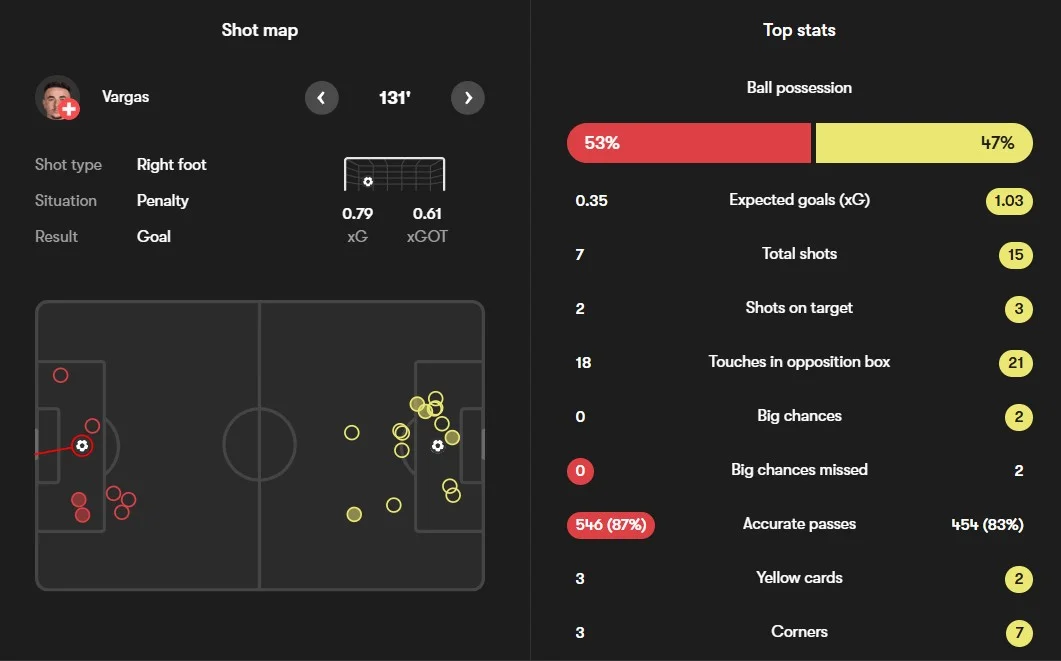Go to the next shot arrow
The height and width of the screenshot is (661, 1061).
tap(468, 98)
